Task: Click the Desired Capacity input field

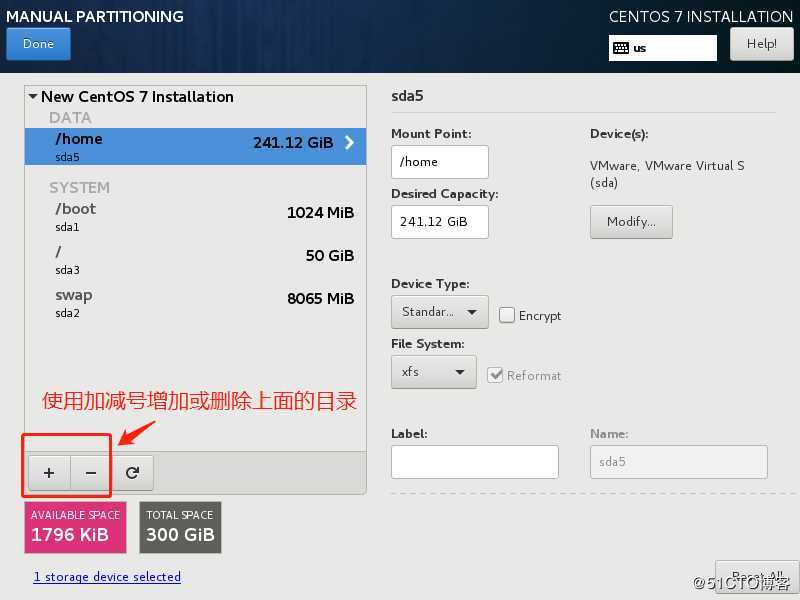Action: tap(440, 222)
